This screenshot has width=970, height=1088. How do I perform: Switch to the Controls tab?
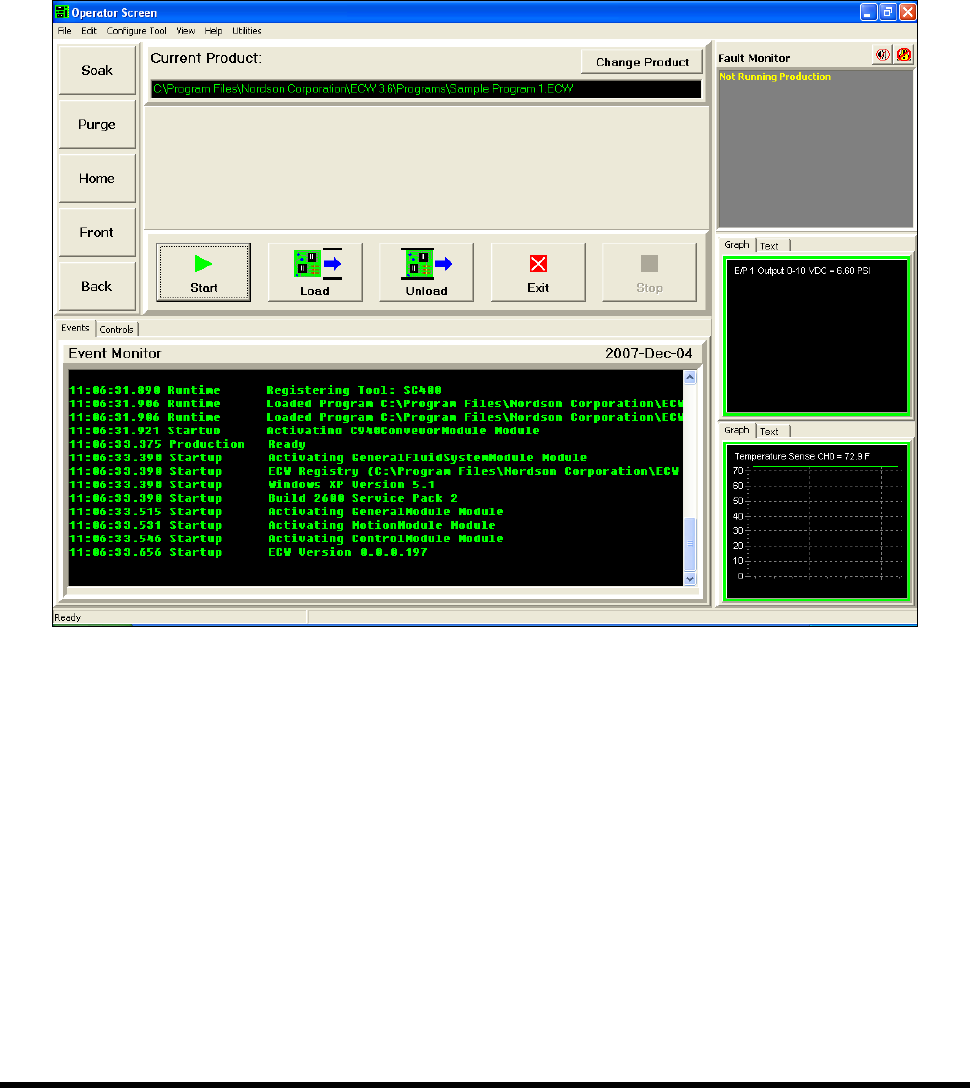coord(117,330)
